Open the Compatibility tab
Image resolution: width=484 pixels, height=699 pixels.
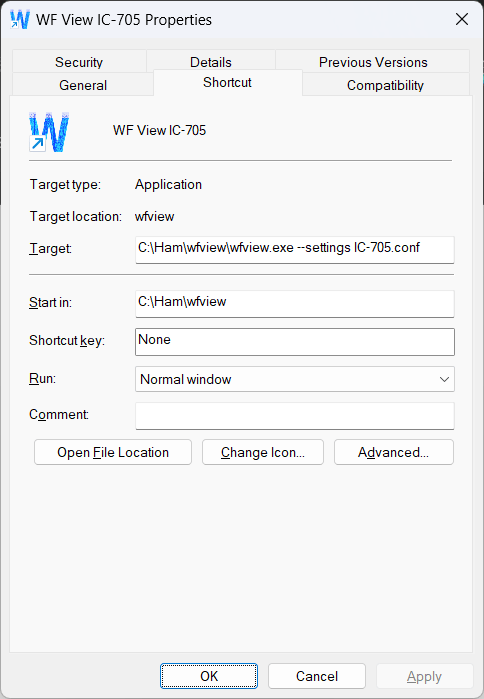385,85
